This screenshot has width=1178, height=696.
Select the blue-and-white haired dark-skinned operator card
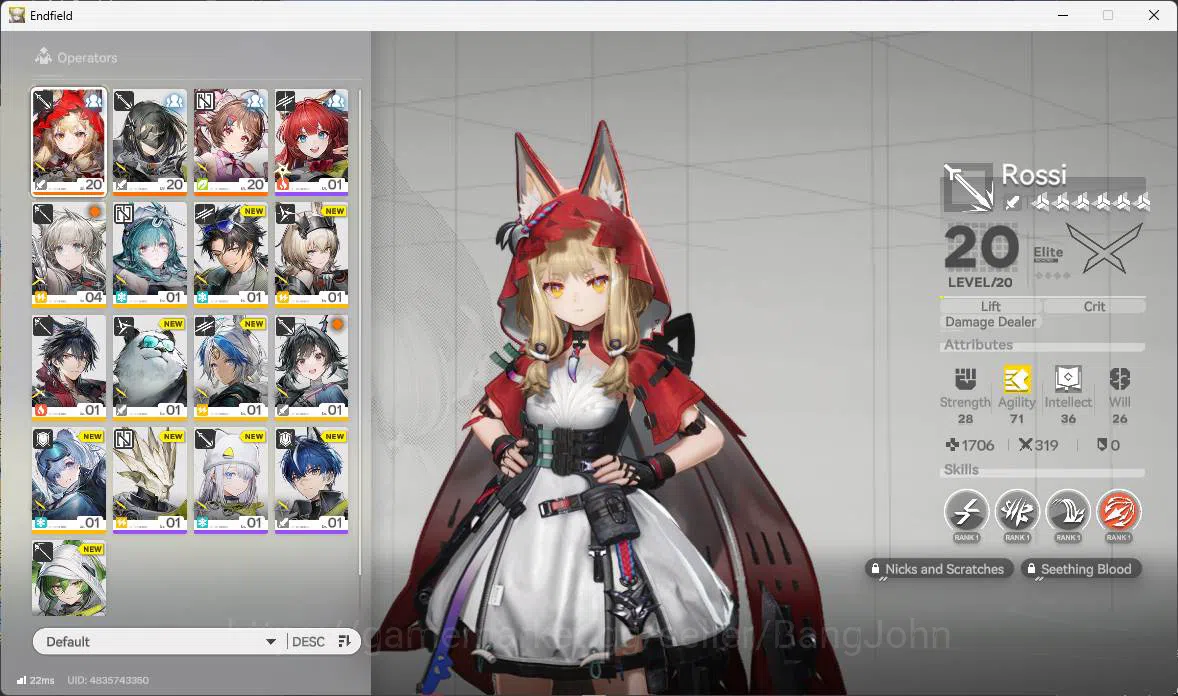click(x=231, y=367)
